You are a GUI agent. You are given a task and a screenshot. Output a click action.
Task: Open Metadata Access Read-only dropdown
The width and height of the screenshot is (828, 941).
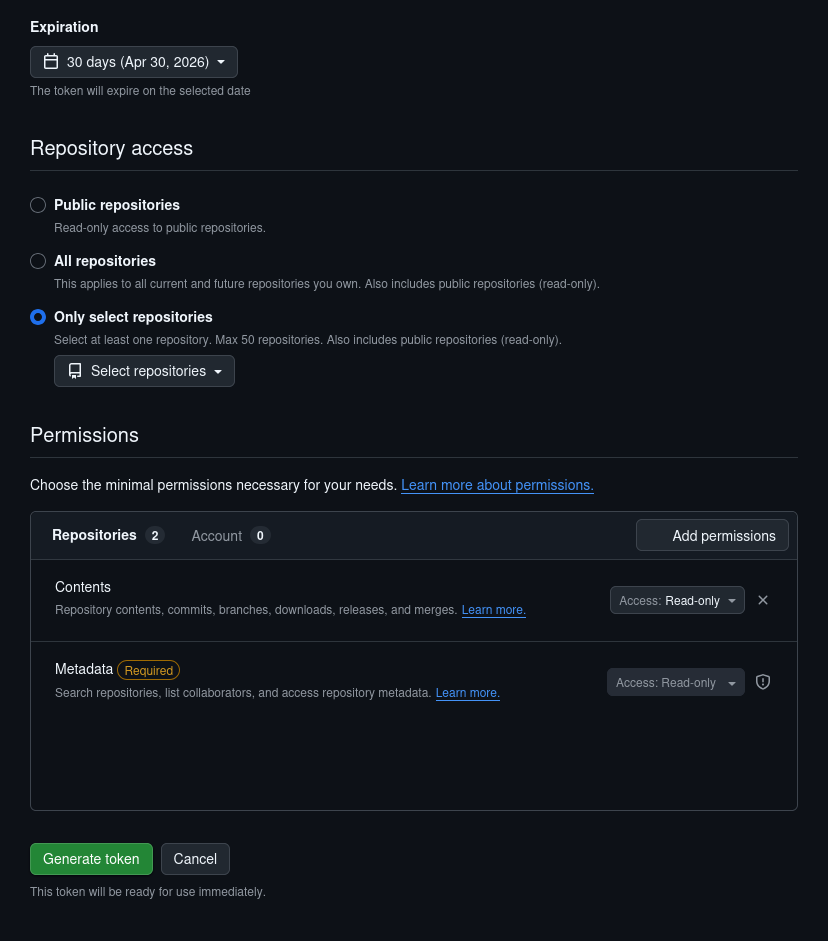pyautogui.click(x=675, y=682)
